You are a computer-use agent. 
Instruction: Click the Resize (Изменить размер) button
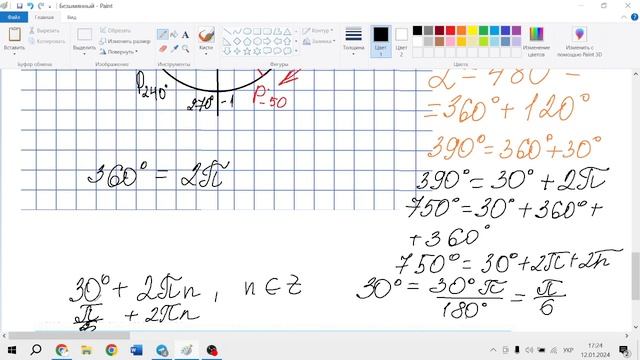(x=125, y=41)
